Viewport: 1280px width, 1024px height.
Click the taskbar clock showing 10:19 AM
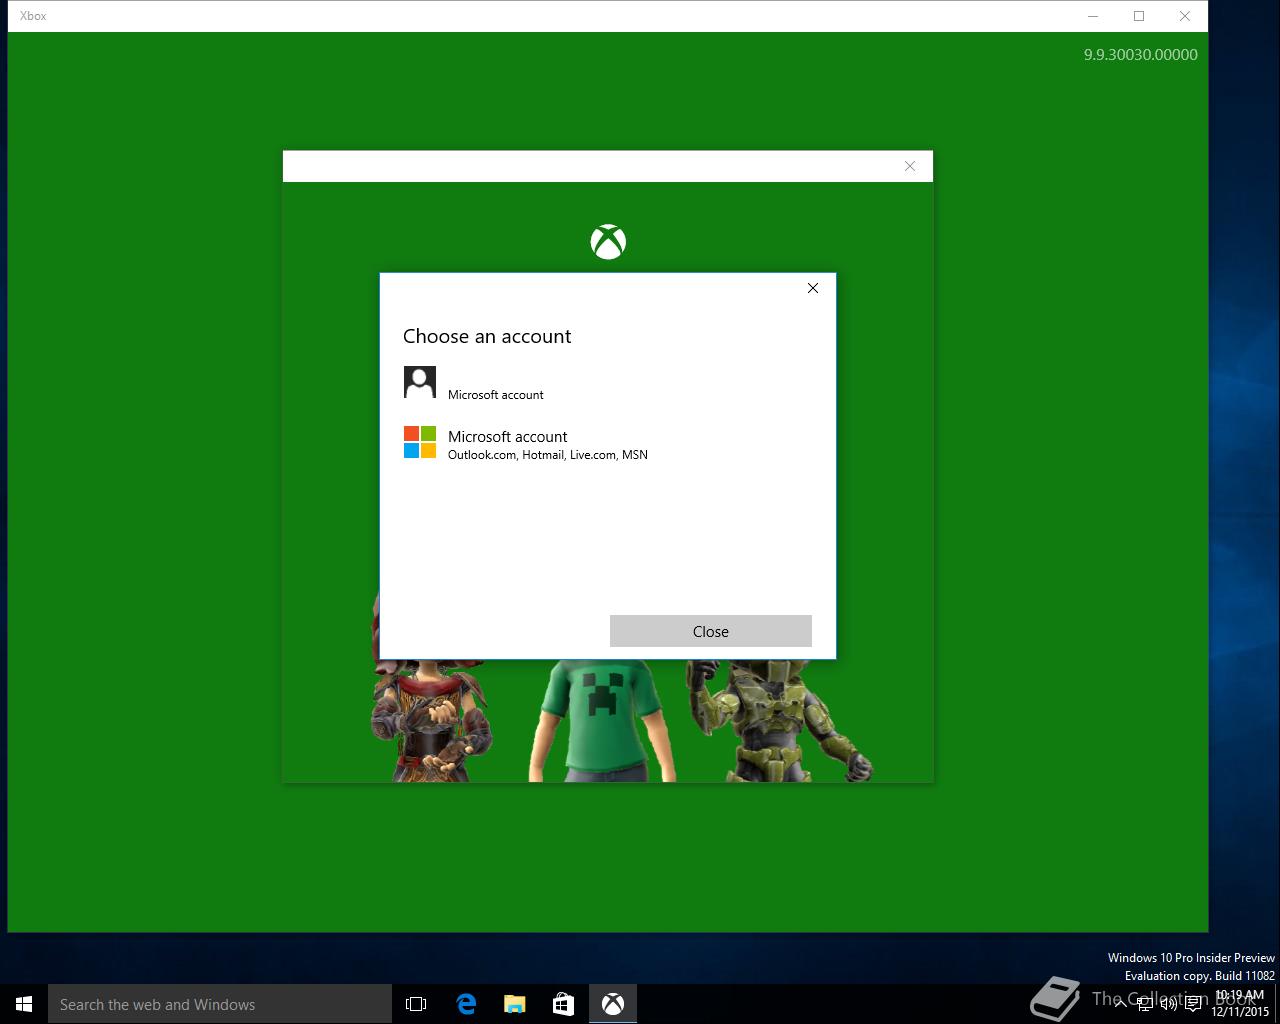[1240, 1003]
